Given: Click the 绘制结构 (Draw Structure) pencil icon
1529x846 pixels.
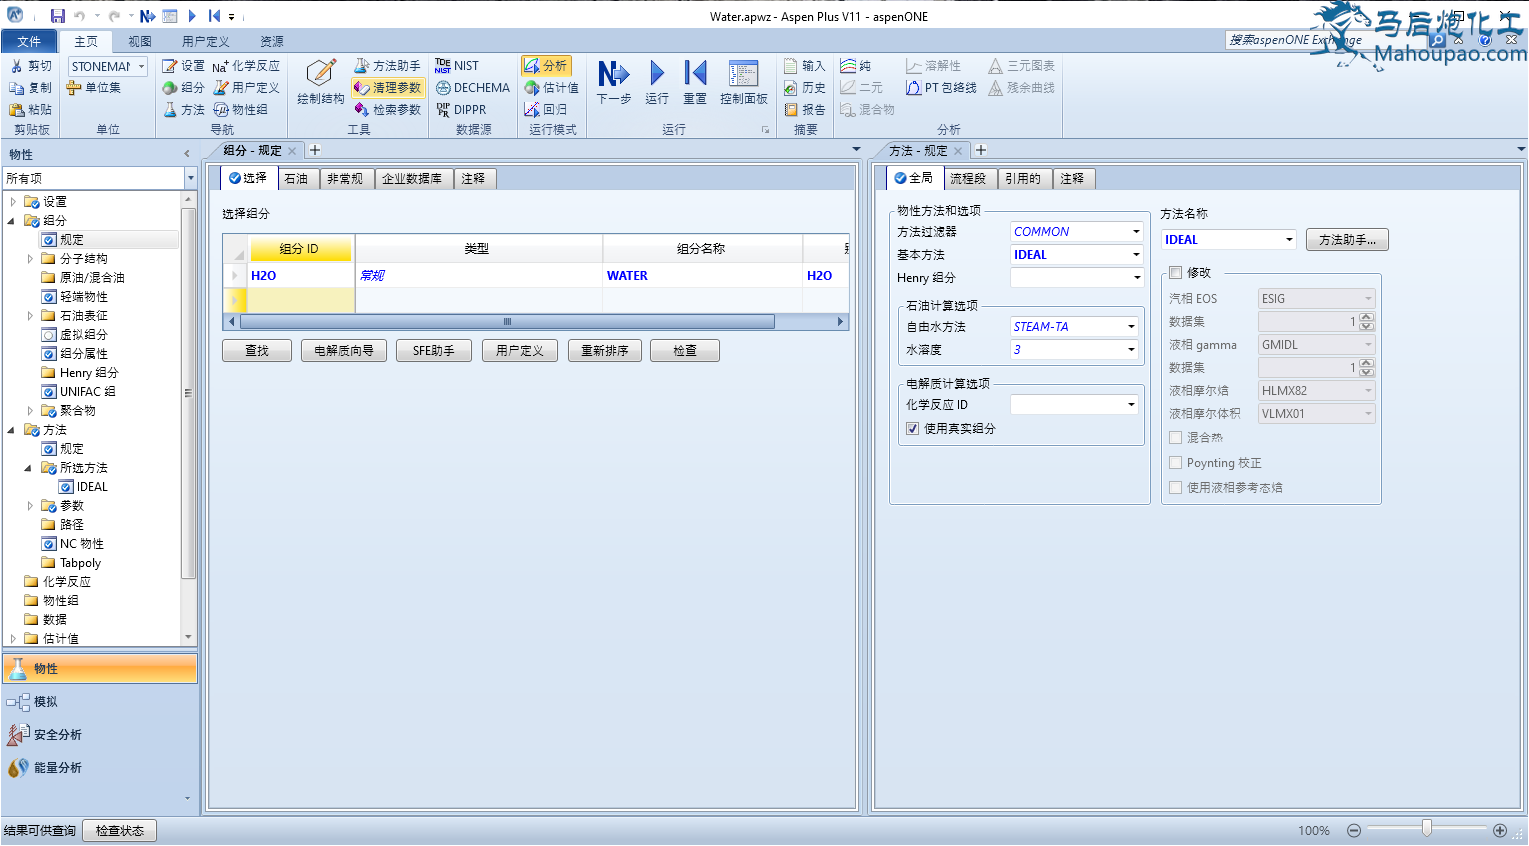Looking at the screenshot, I should 321,73.
